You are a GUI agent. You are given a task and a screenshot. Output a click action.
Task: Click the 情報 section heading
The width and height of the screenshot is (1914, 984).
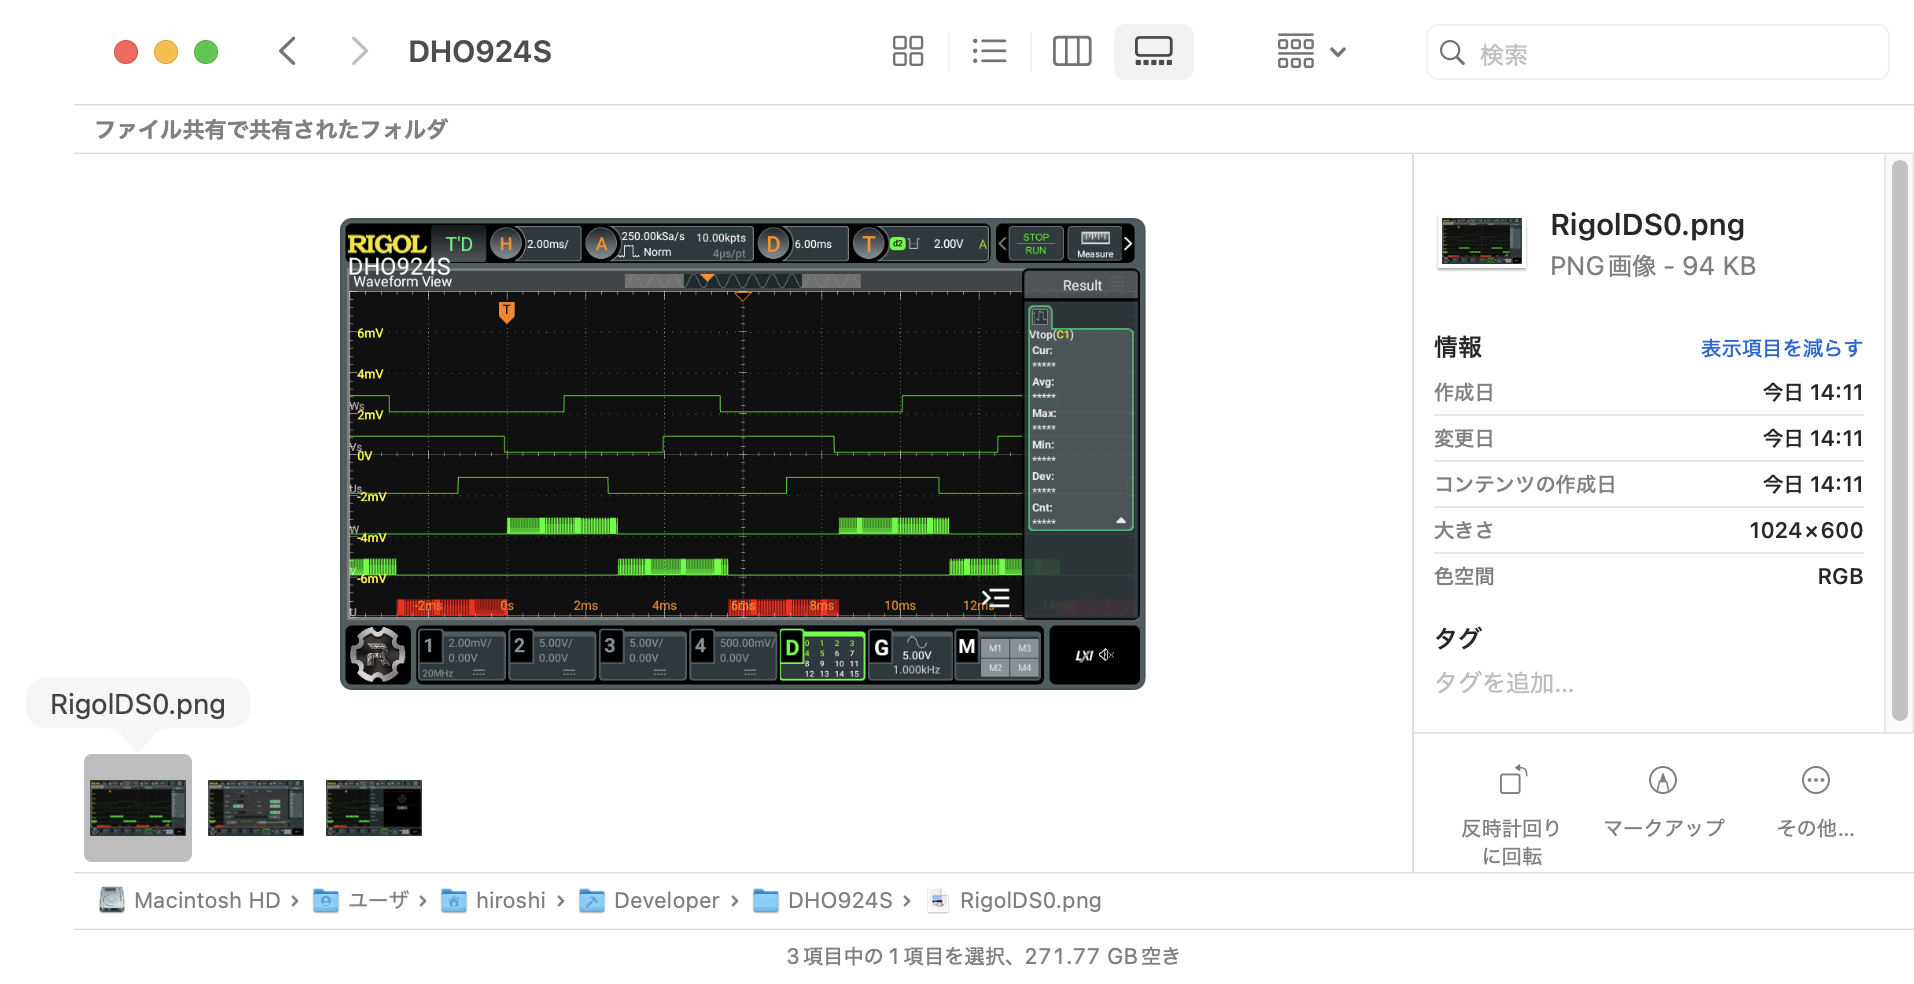click(1458, 347)
